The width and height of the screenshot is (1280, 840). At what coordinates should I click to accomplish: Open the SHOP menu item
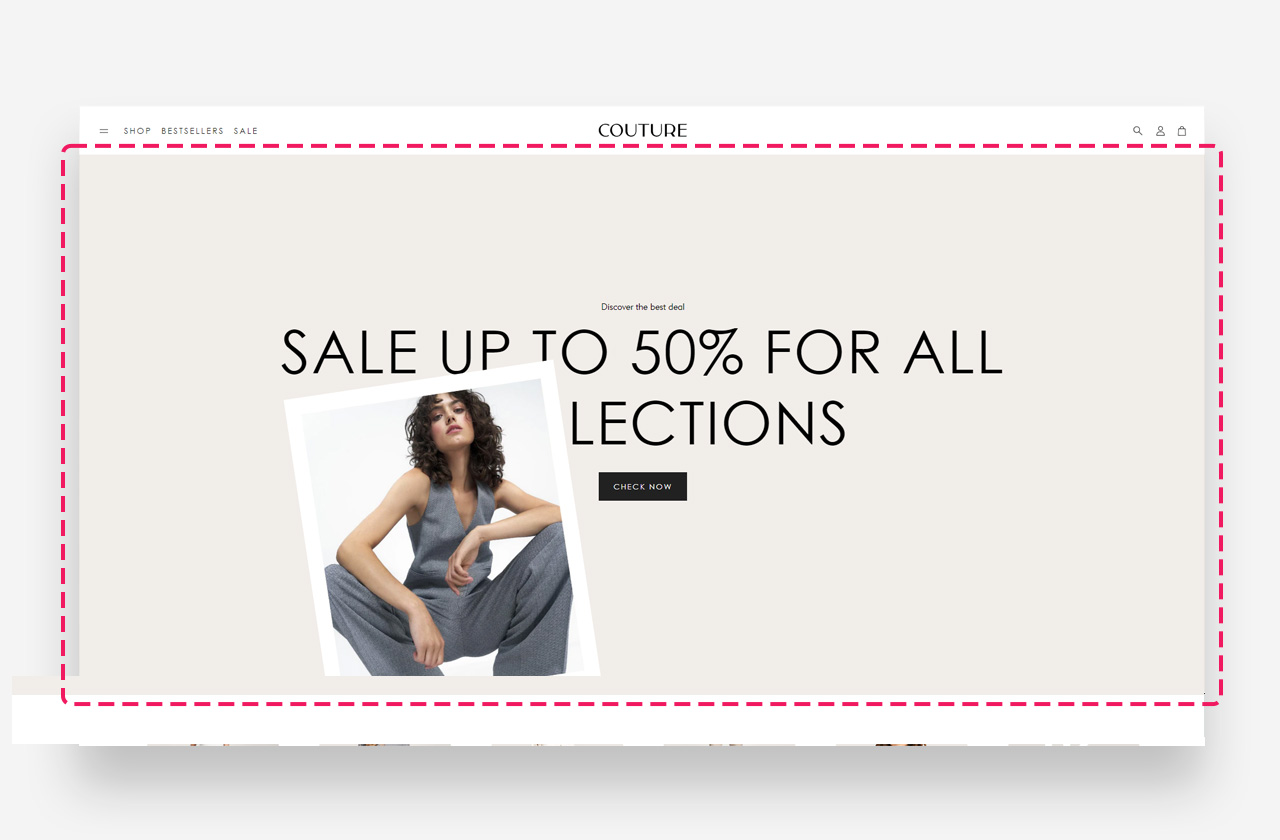point(138,131)
